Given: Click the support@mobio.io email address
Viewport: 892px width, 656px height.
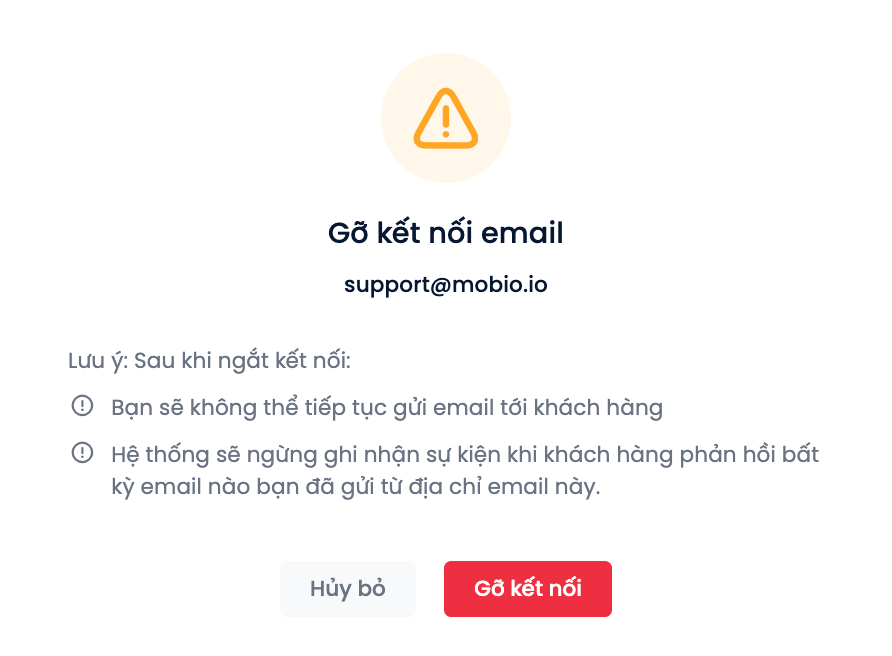Looking at the screenshot, I should coord(445,284).
